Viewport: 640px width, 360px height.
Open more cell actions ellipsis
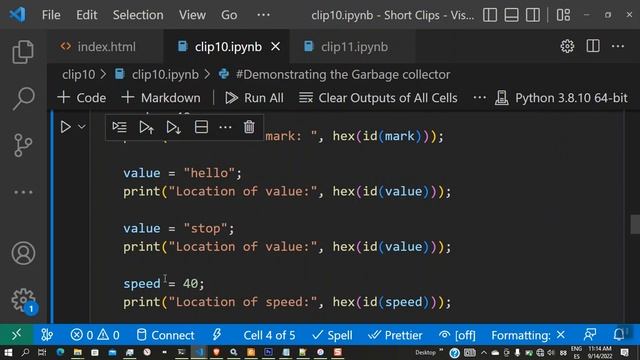pos(225,127)
